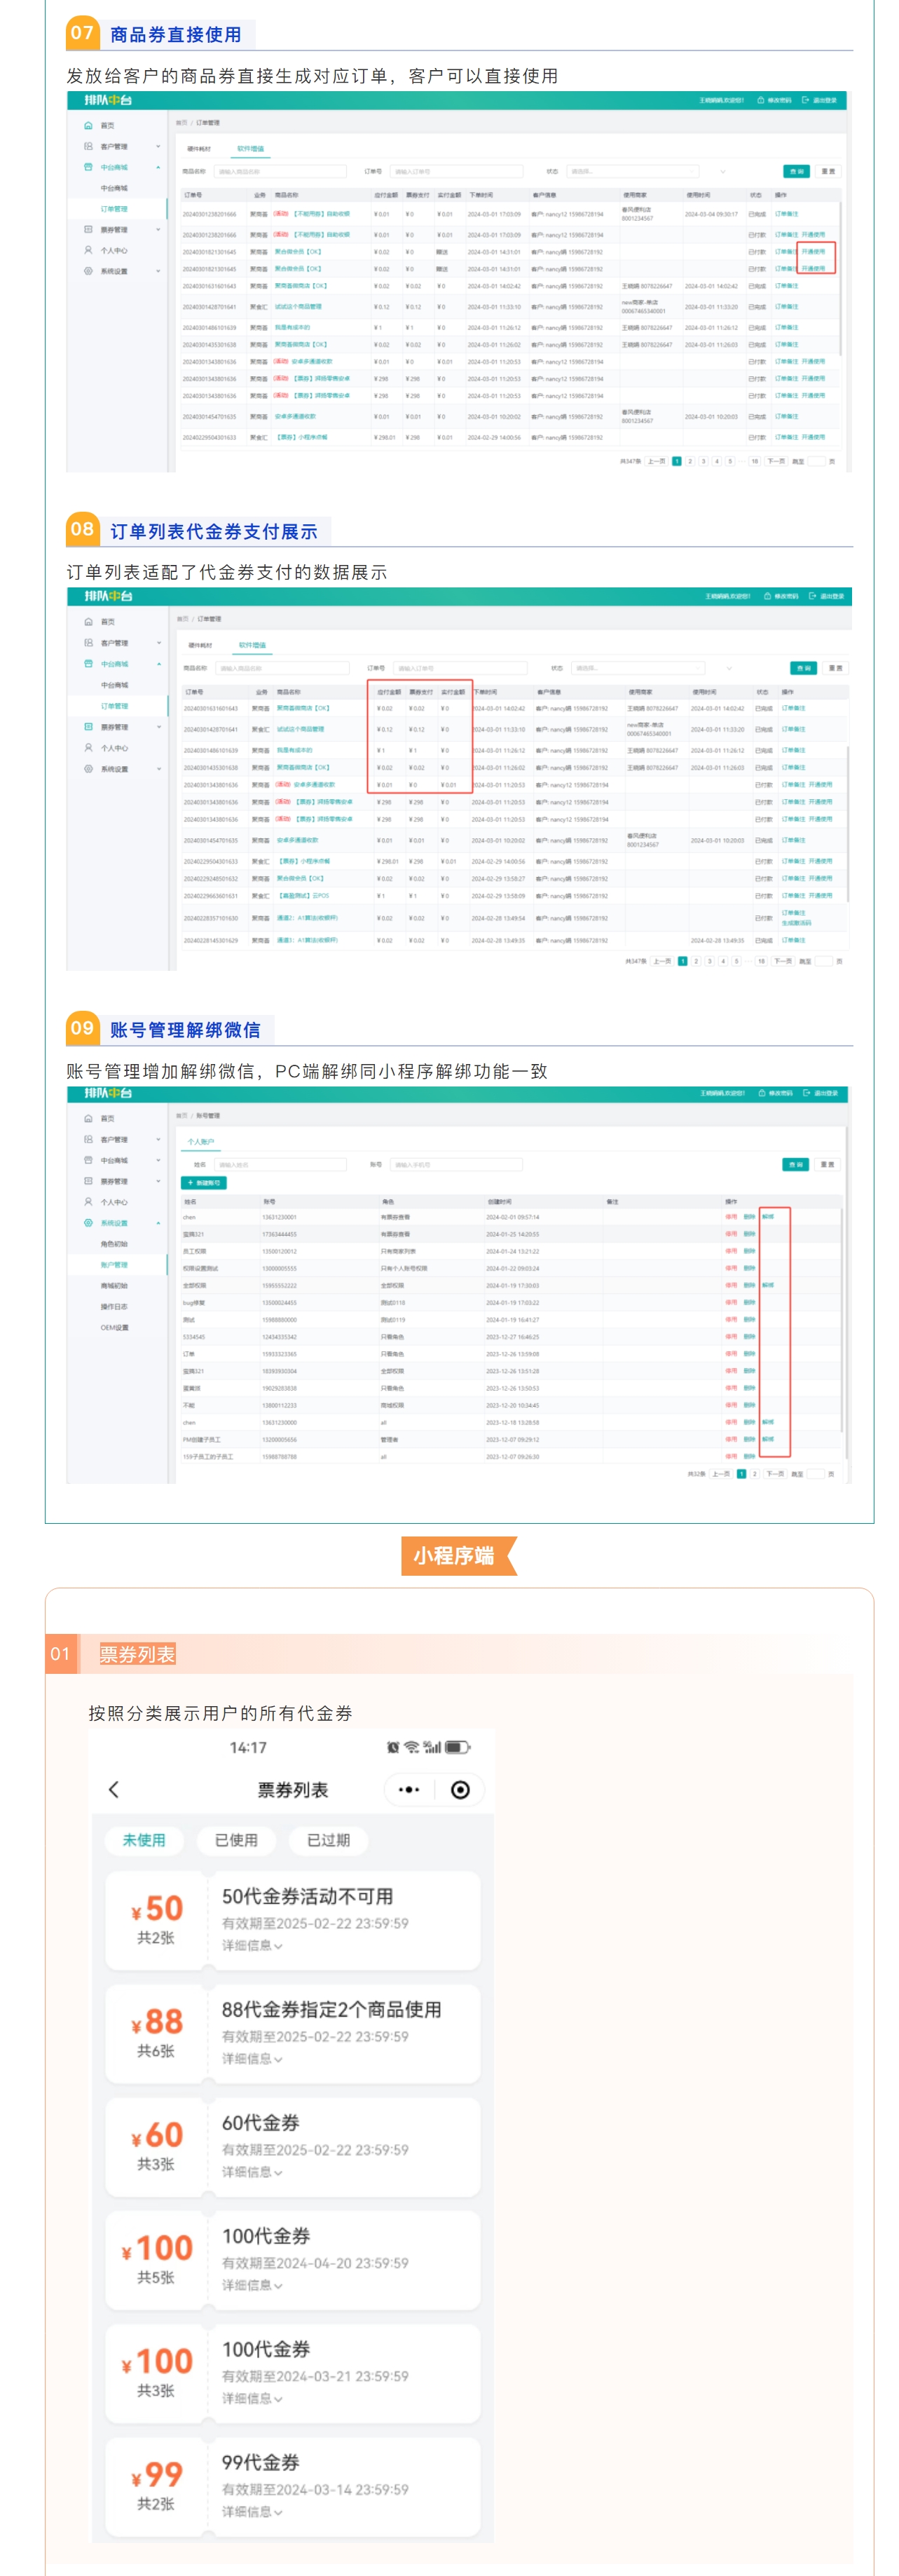
Task: Click 票券管理 icon in section 07 sidebar
Action: 88,229
